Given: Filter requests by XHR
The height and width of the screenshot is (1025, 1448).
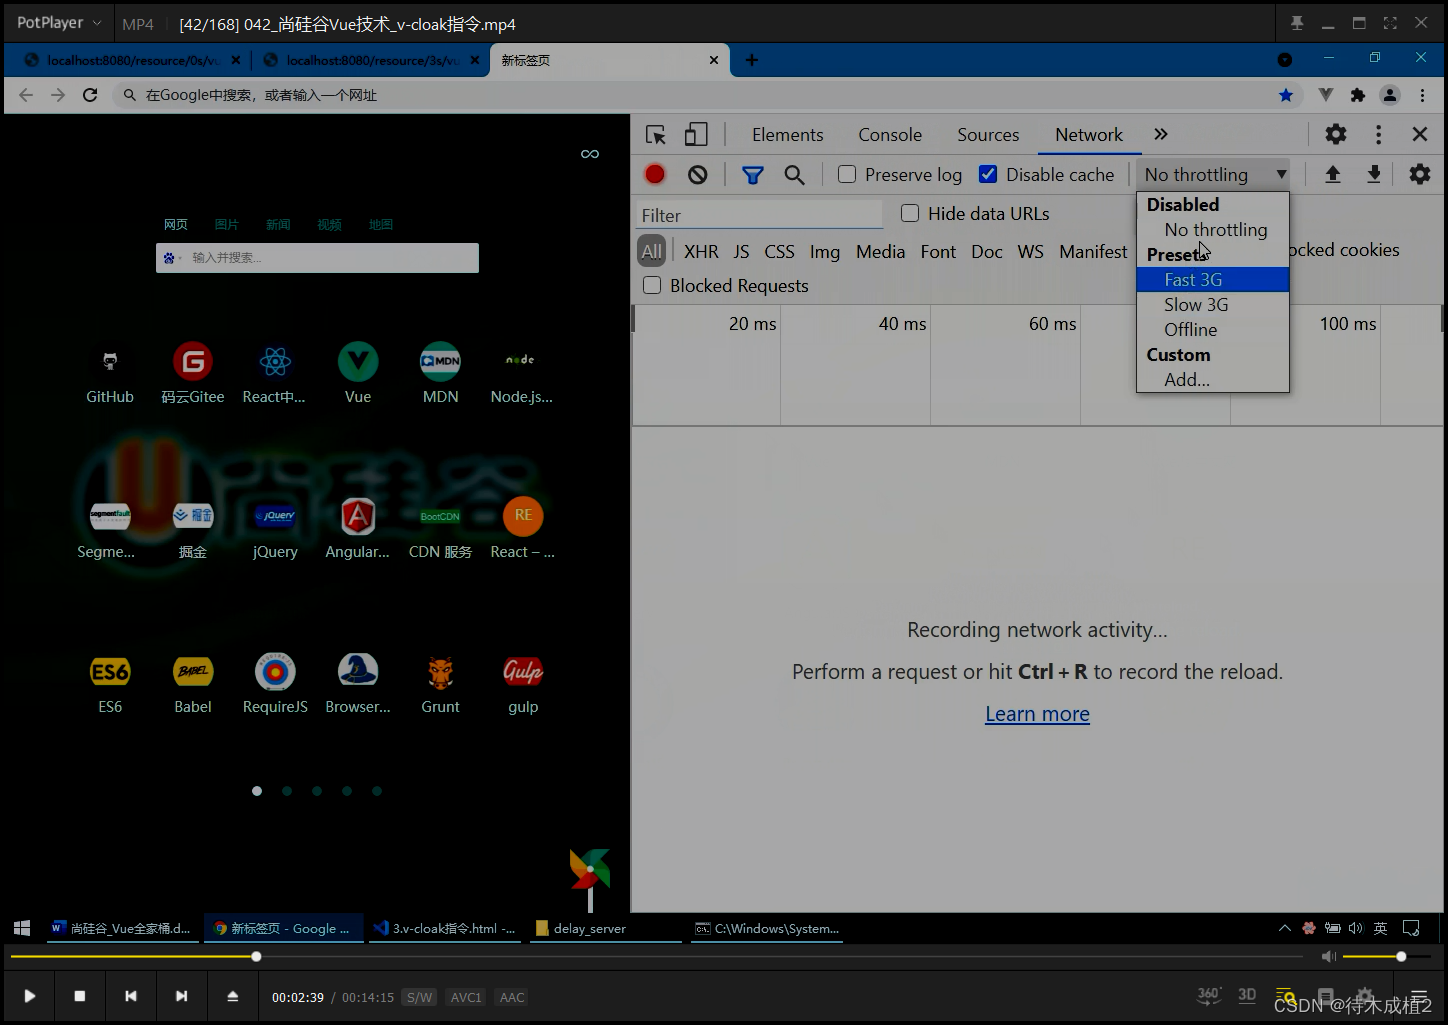Looking at the screenshot, I should 701,251.
